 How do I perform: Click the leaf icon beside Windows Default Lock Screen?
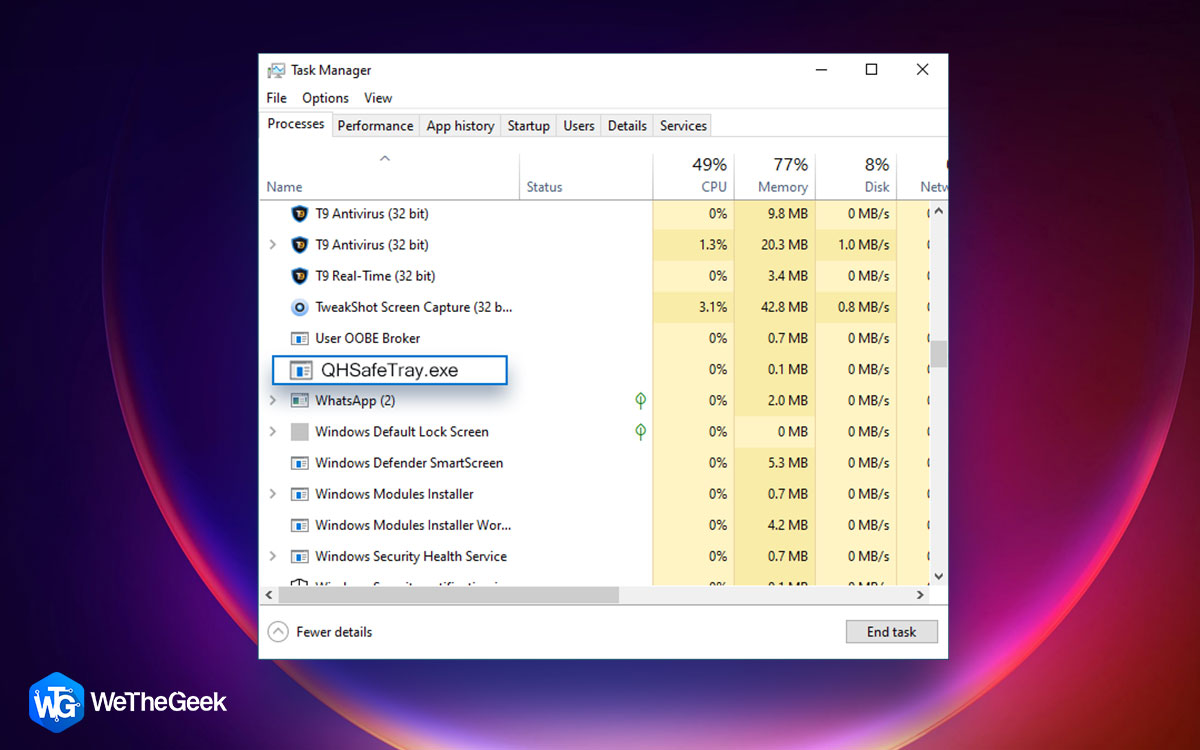pos(641,432)
